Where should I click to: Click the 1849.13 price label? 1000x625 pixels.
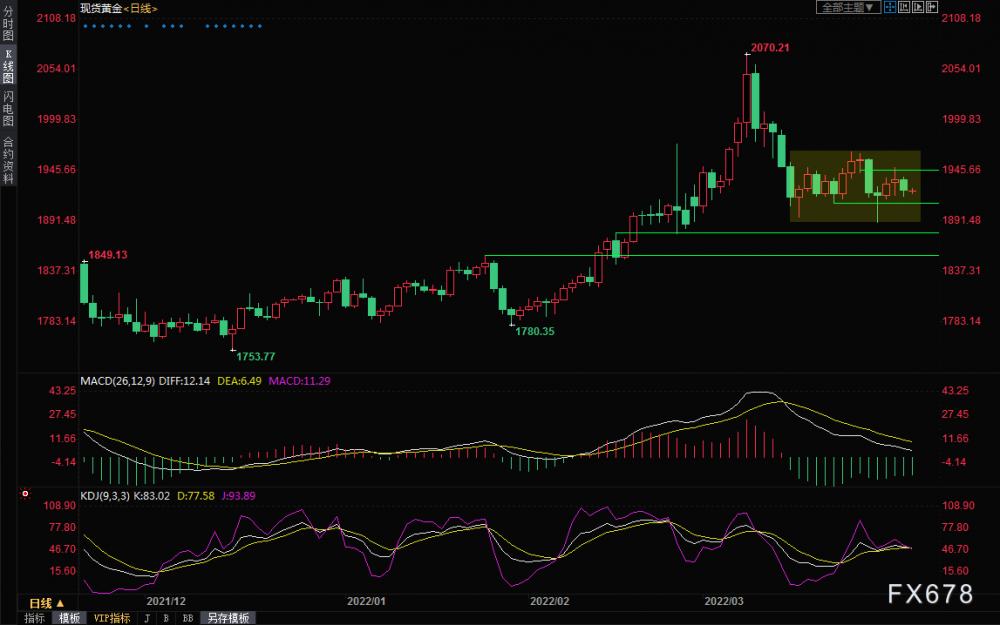(x=108, y=254)
